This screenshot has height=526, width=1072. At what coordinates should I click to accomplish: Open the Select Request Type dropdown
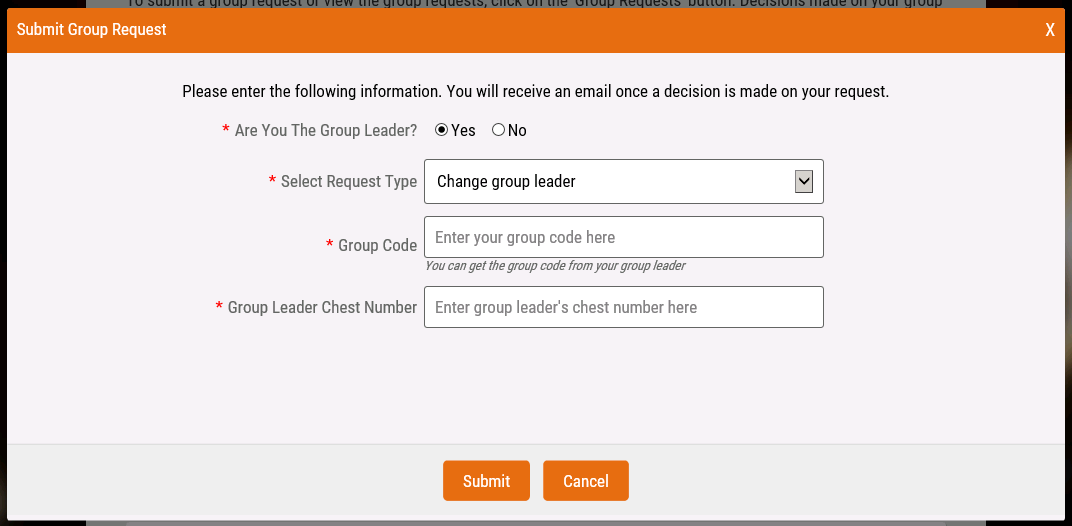[624, 181]
